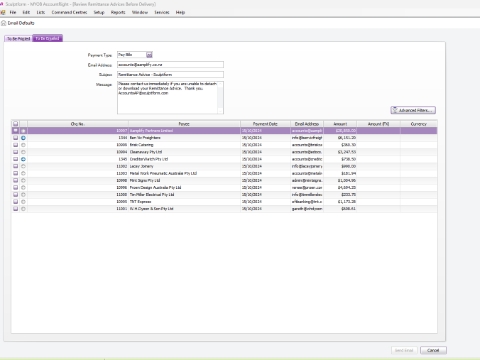The width and height of the screenshot is (480, 360).
Task: Click the payment date in the Lacey Joinery row
Action: (252, 166)
